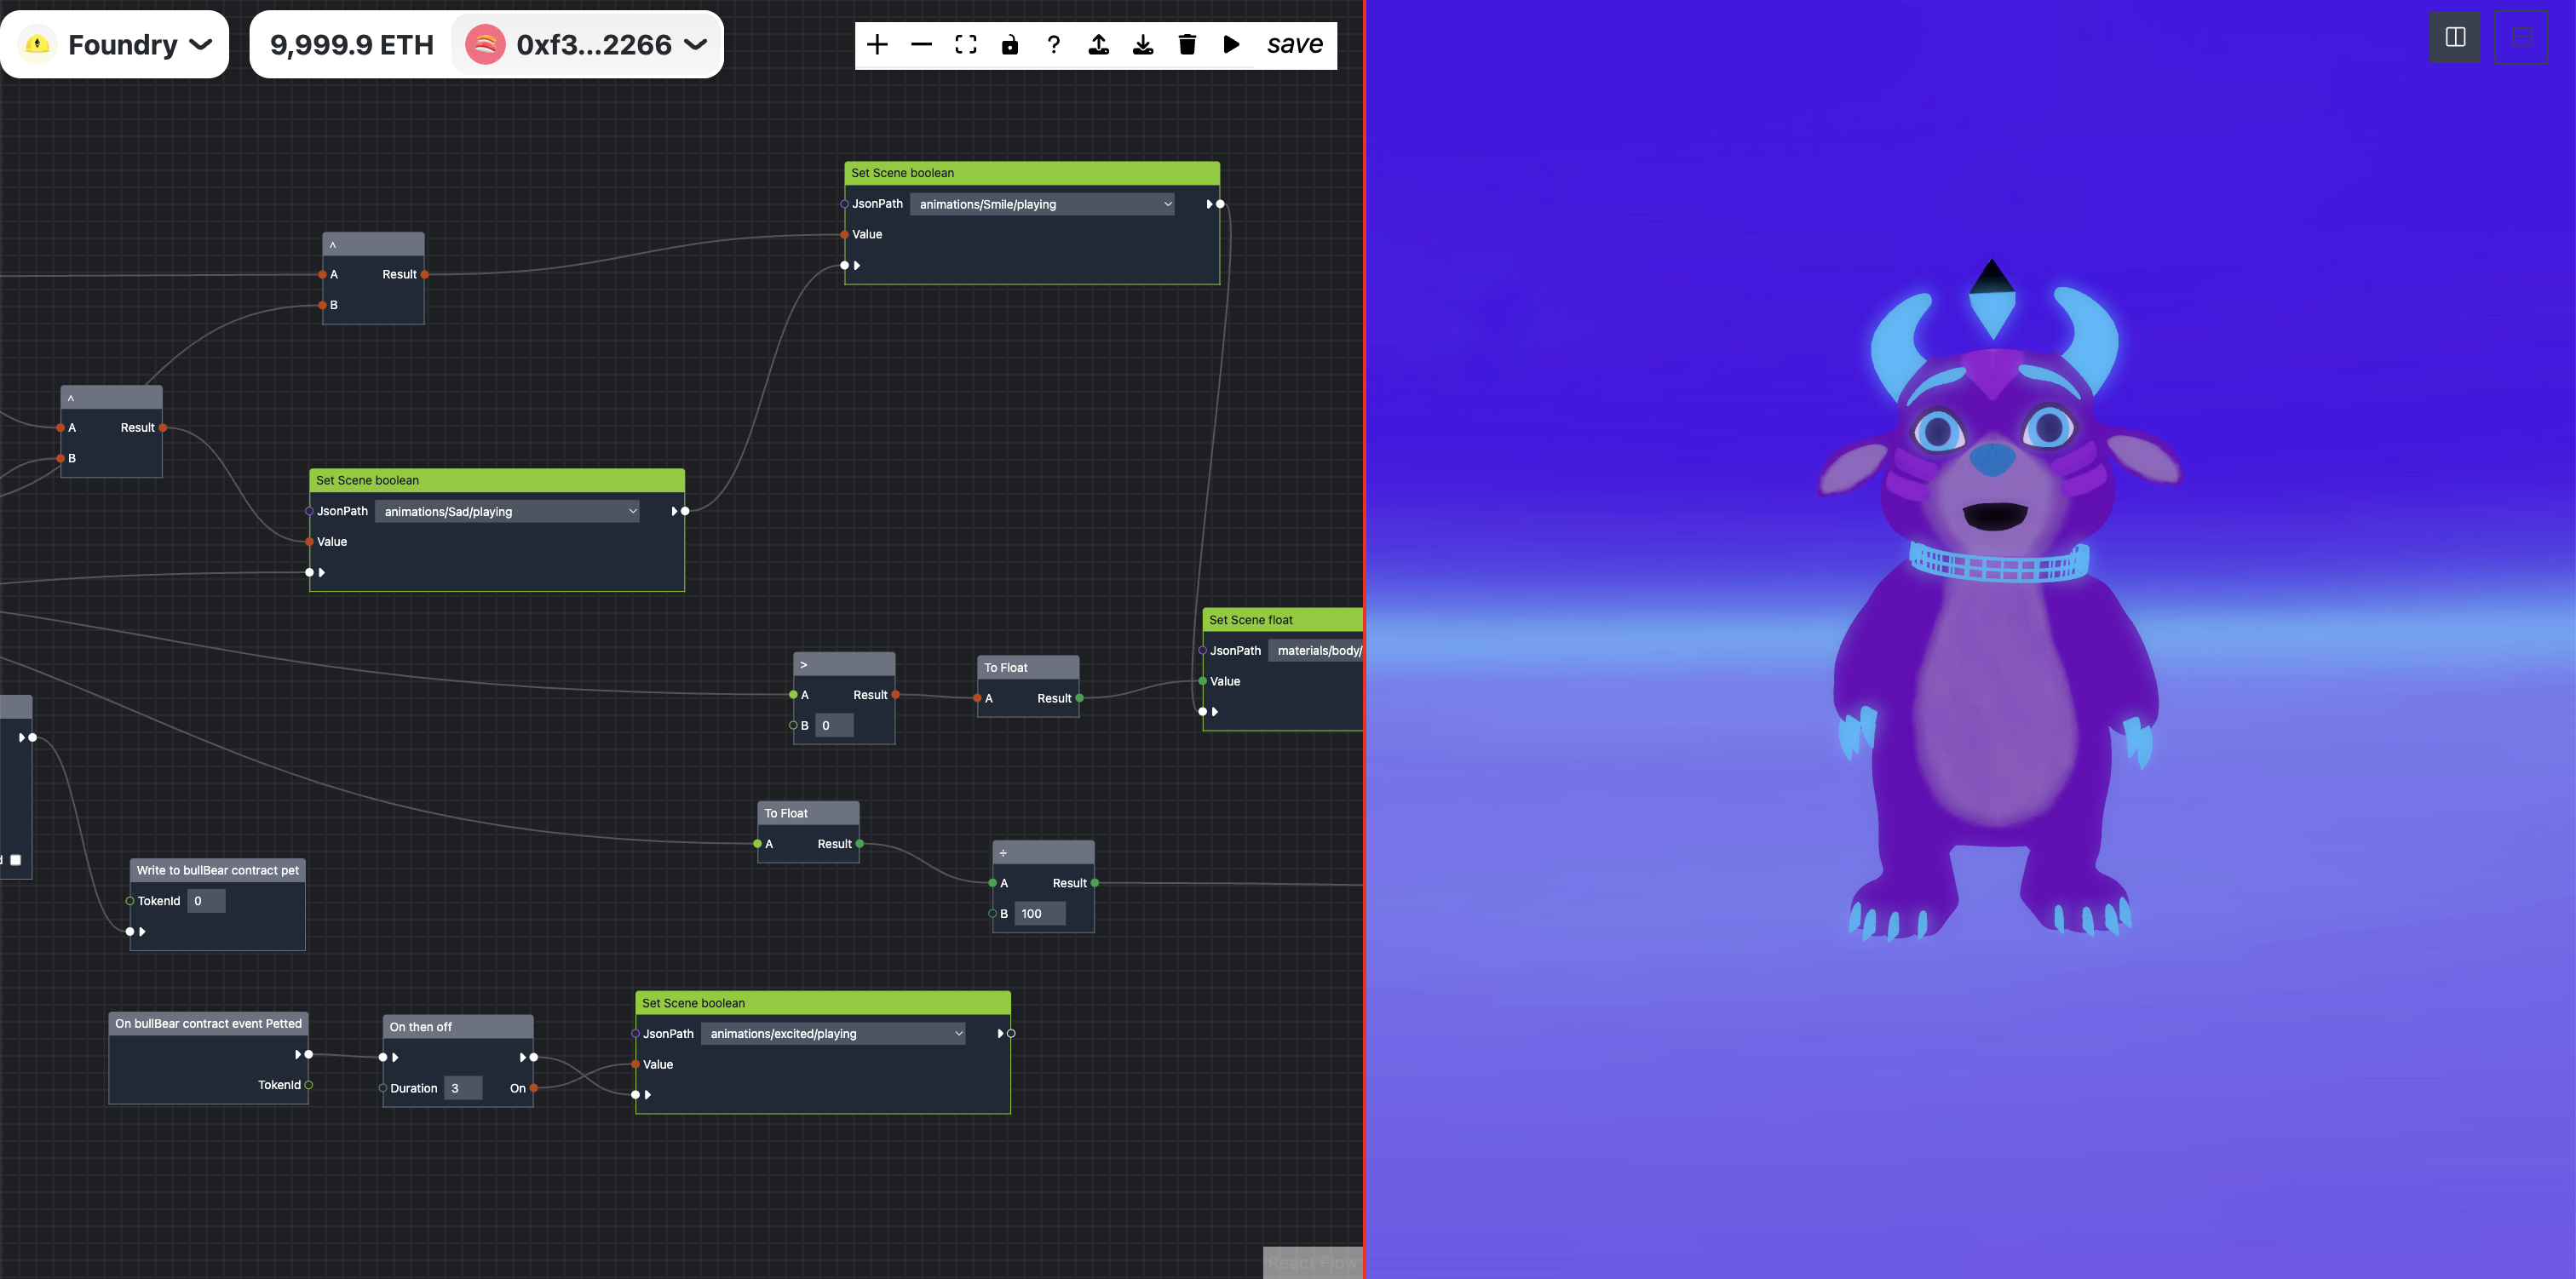2576x1279 pixels.
Task: Clear the graph with the trash icon
Action: click(x=1187, y=45)
